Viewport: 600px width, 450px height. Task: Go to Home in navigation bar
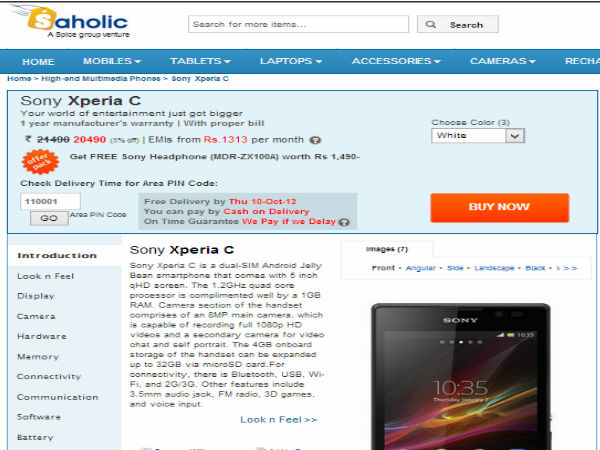38,62
